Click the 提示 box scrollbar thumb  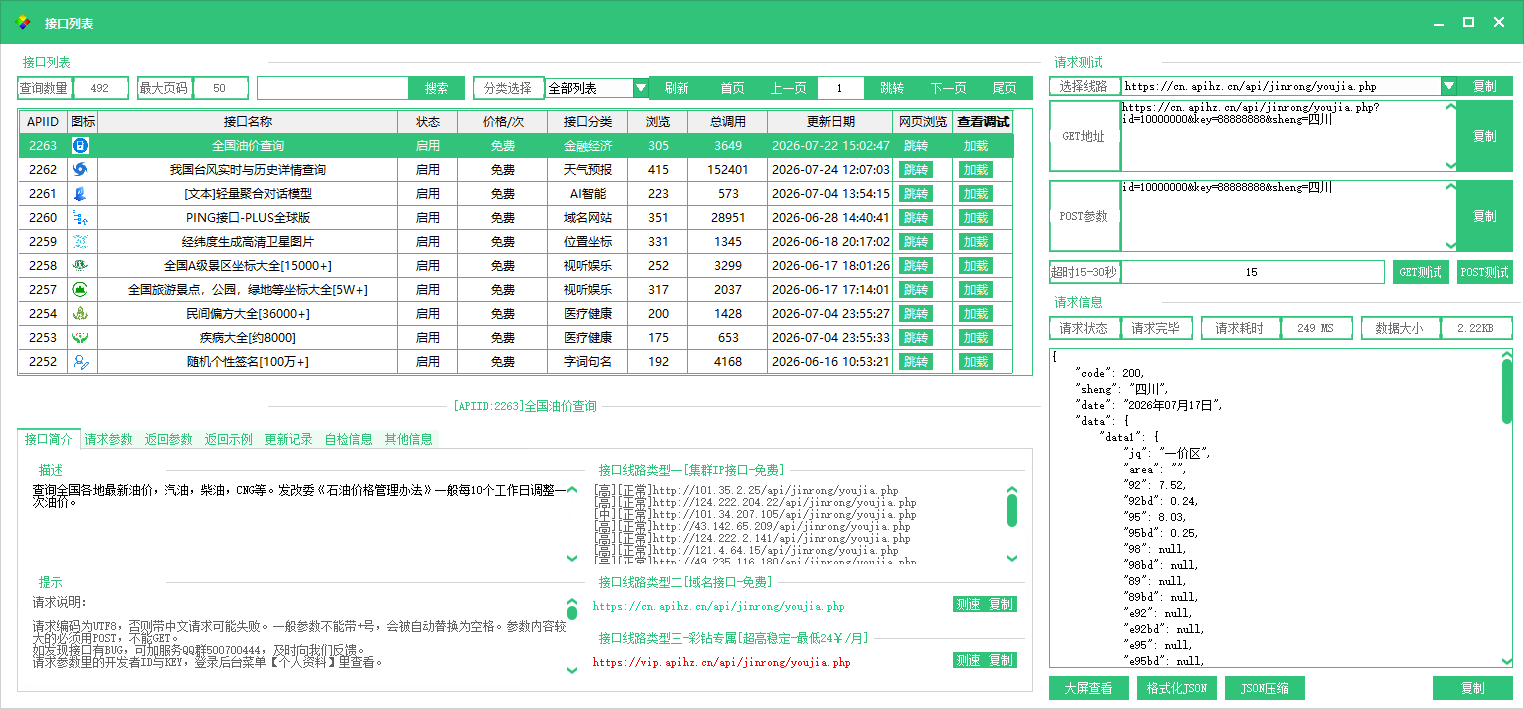pos(572,613)
